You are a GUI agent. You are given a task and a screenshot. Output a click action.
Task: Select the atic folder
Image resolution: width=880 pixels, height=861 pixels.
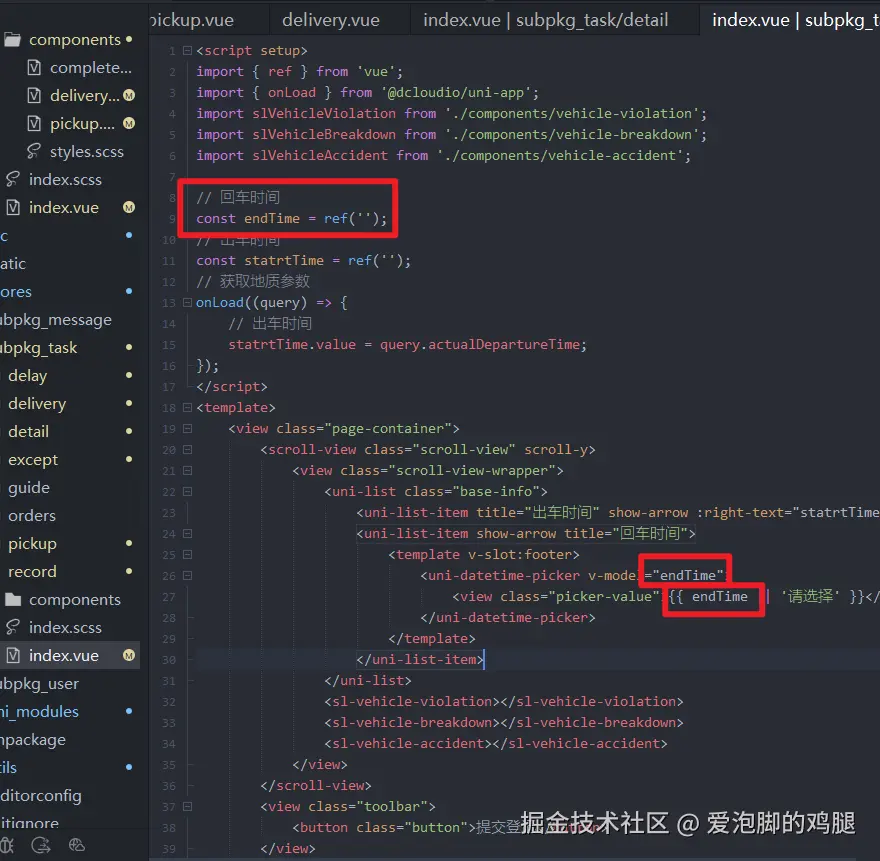coord(13,264)
